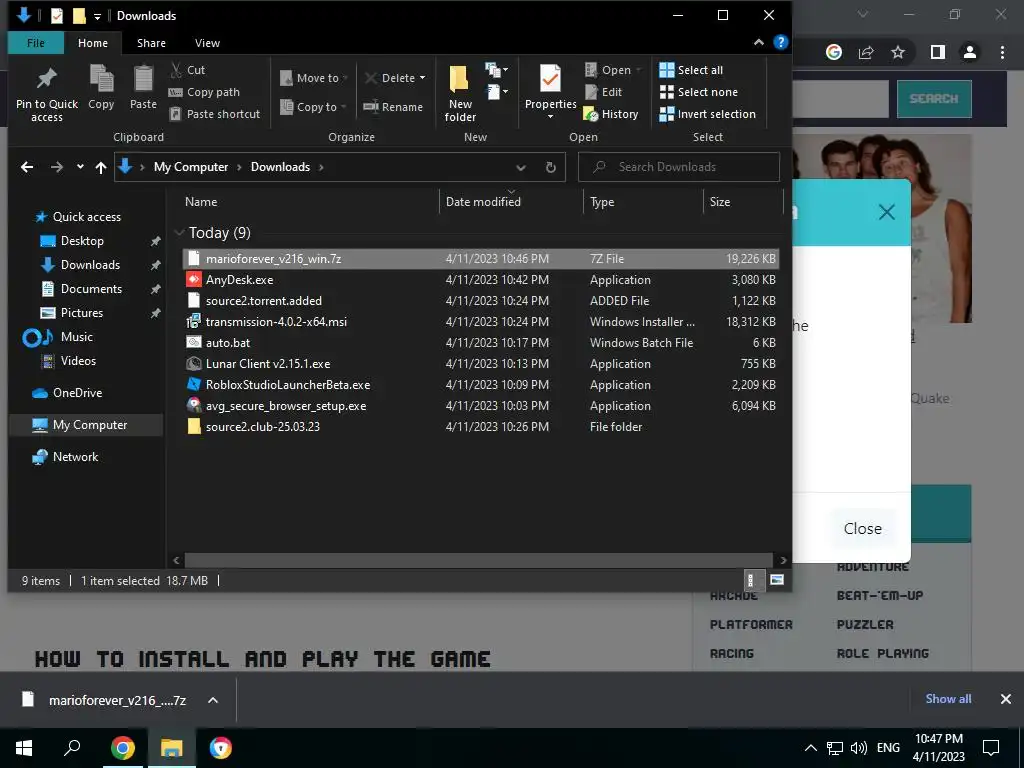Open Platformer category link on website
Image resolution: width=1024 pixels, height=768 pixels.
(x=751, y=625)
